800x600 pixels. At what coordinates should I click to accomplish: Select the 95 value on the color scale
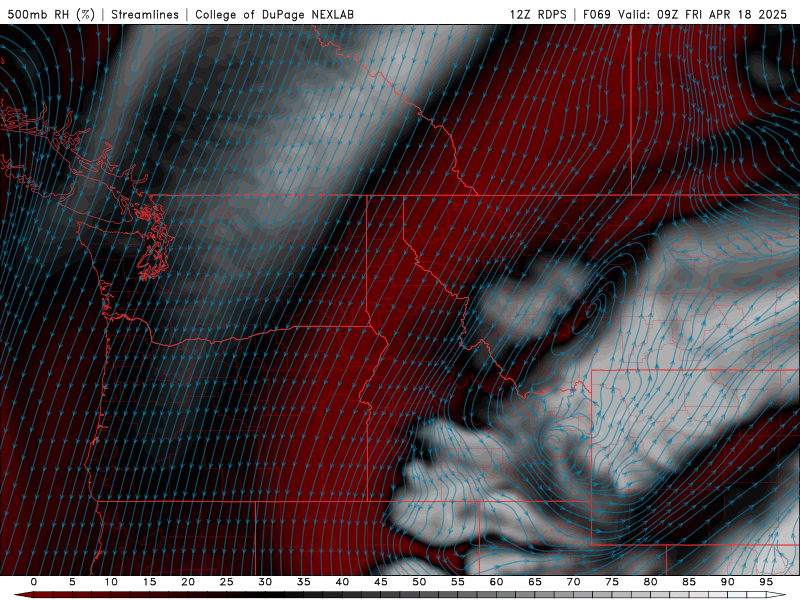[766, 582]
